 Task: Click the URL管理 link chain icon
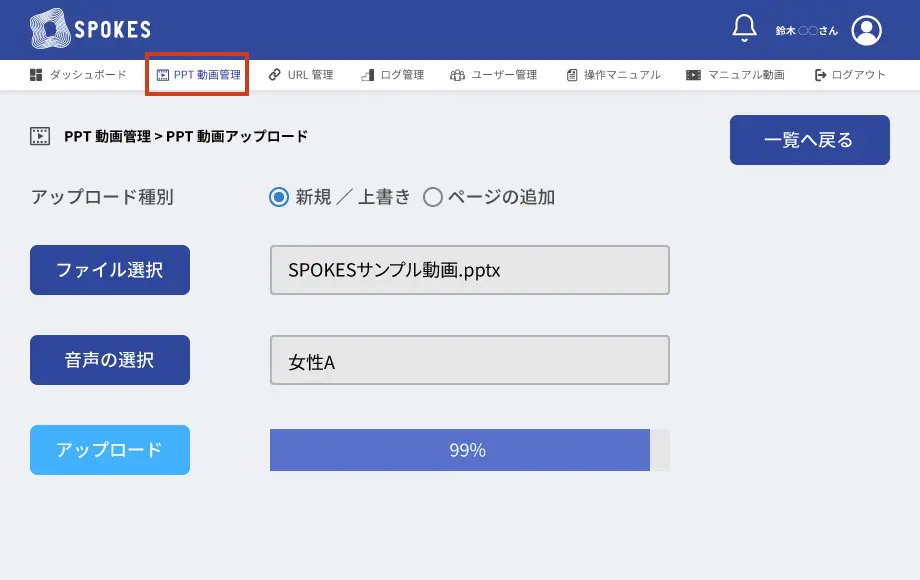pyautogui.click(x=275, y=75)
